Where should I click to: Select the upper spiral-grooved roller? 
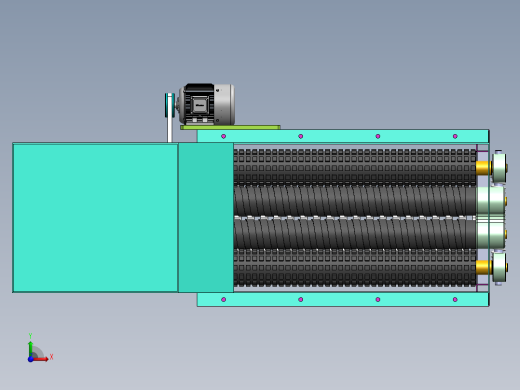coord(355,201)
